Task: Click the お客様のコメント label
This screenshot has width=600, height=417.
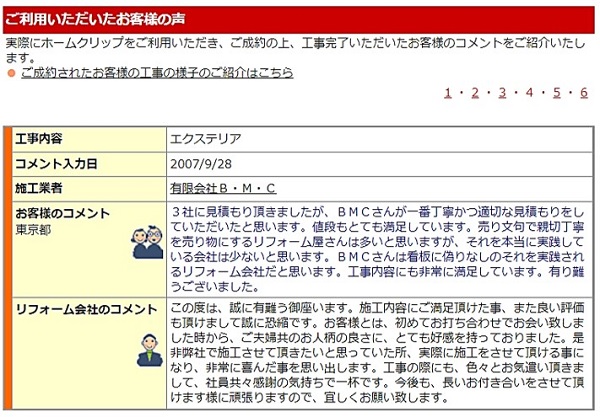Action: (62, 214)
